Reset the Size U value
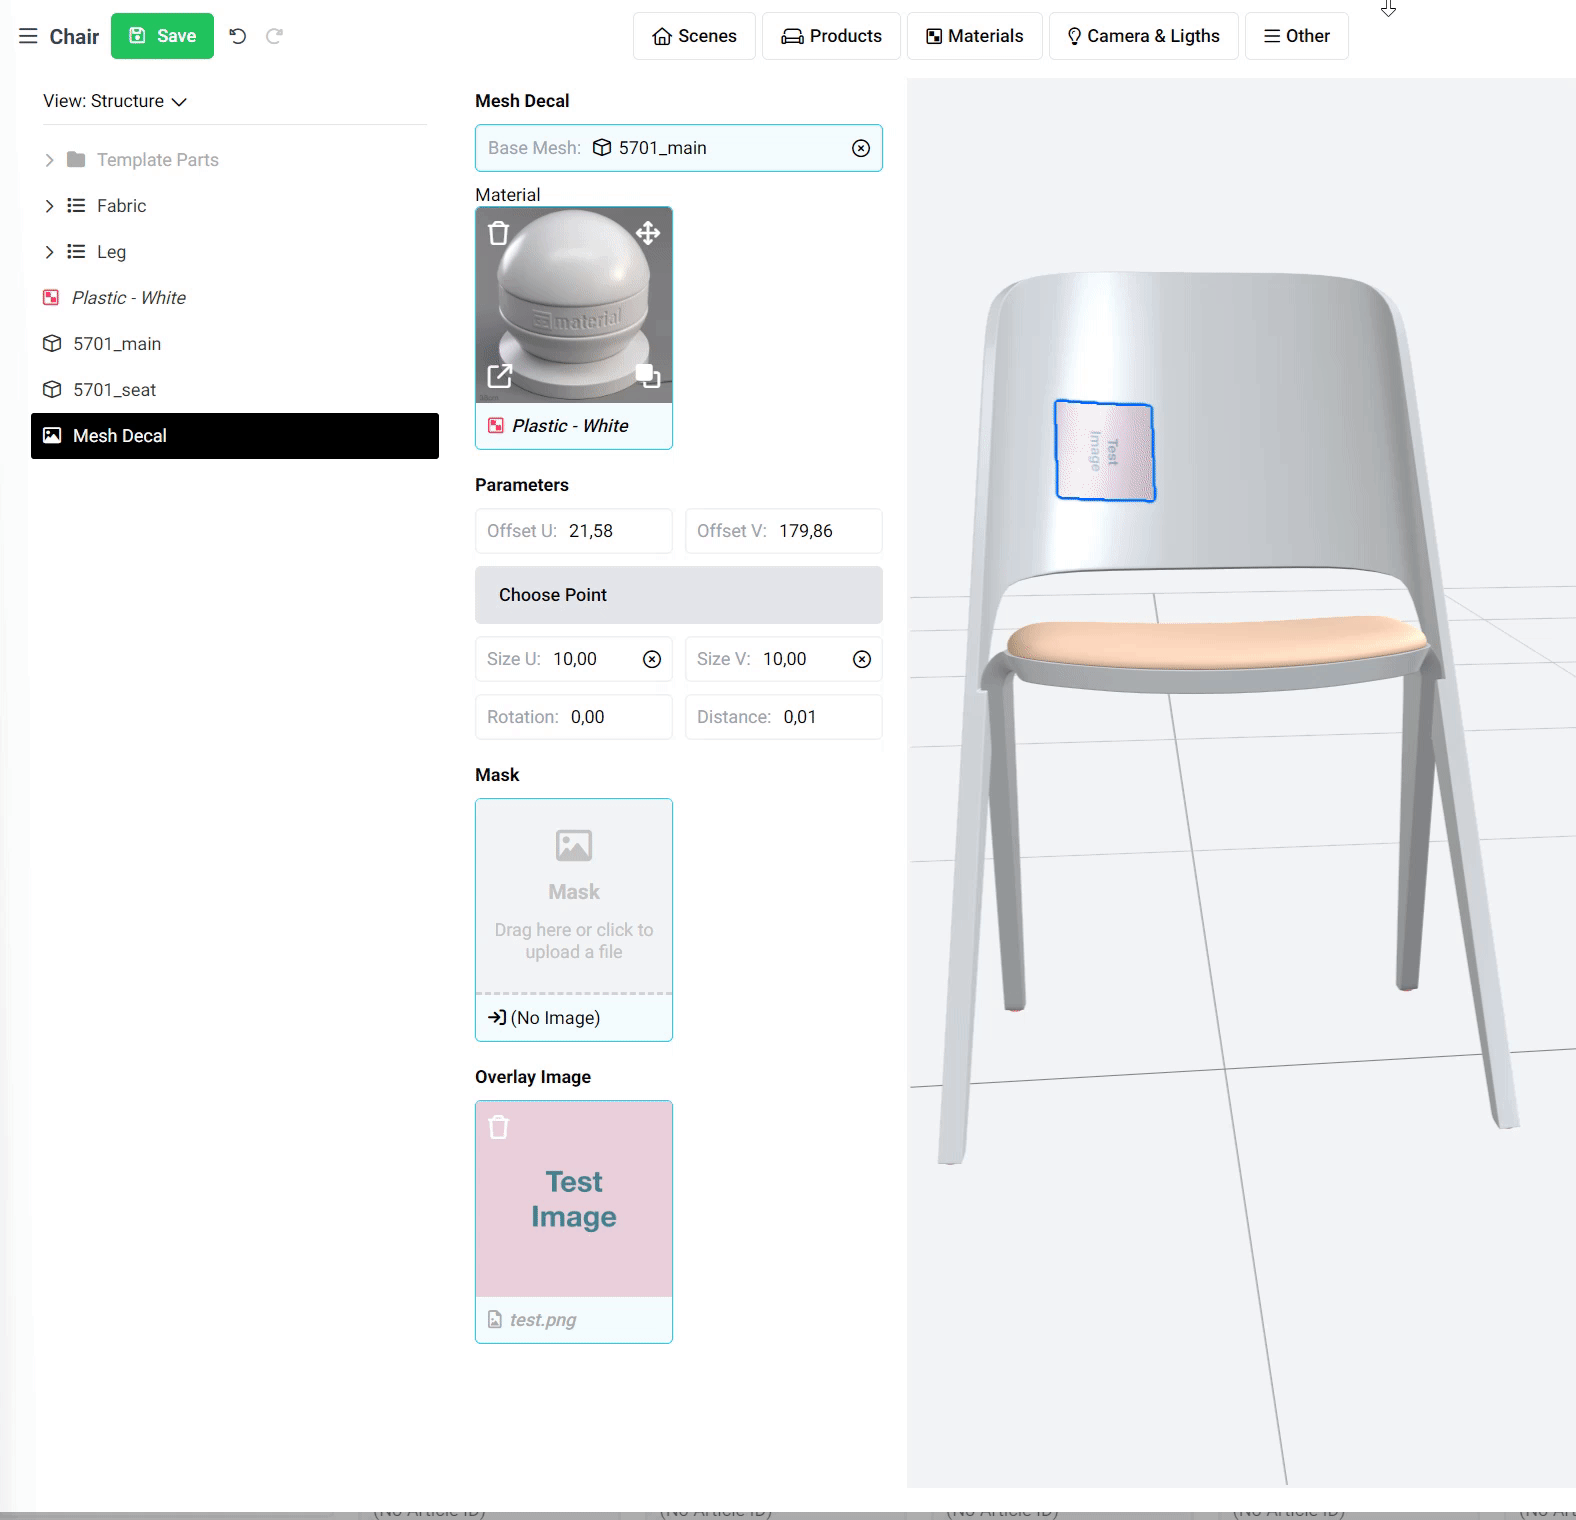The image size is (1576, 1520). tap(651, 659)
